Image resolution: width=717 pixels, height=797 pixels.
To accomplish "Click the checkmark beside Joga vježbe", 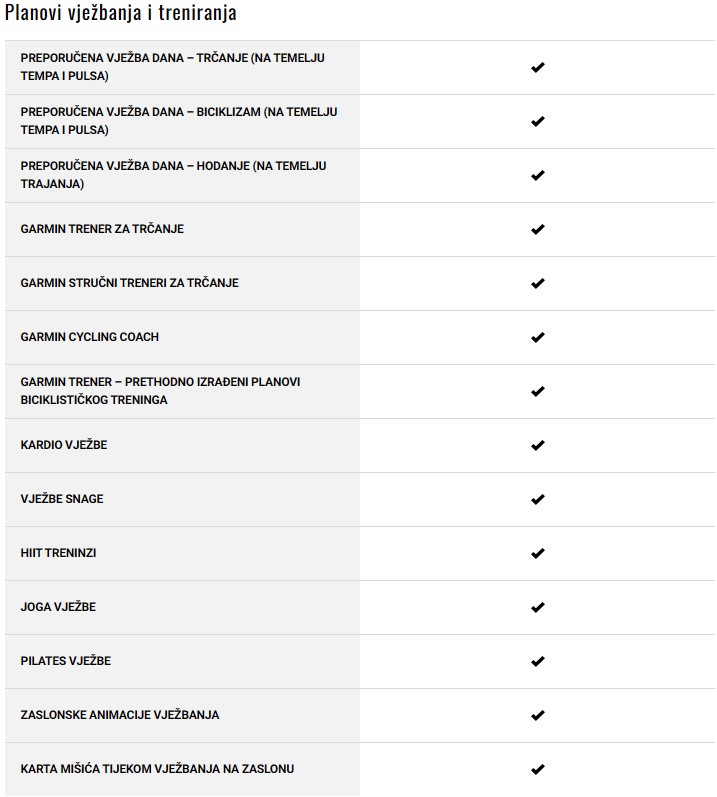I will [x=537, y=607].
